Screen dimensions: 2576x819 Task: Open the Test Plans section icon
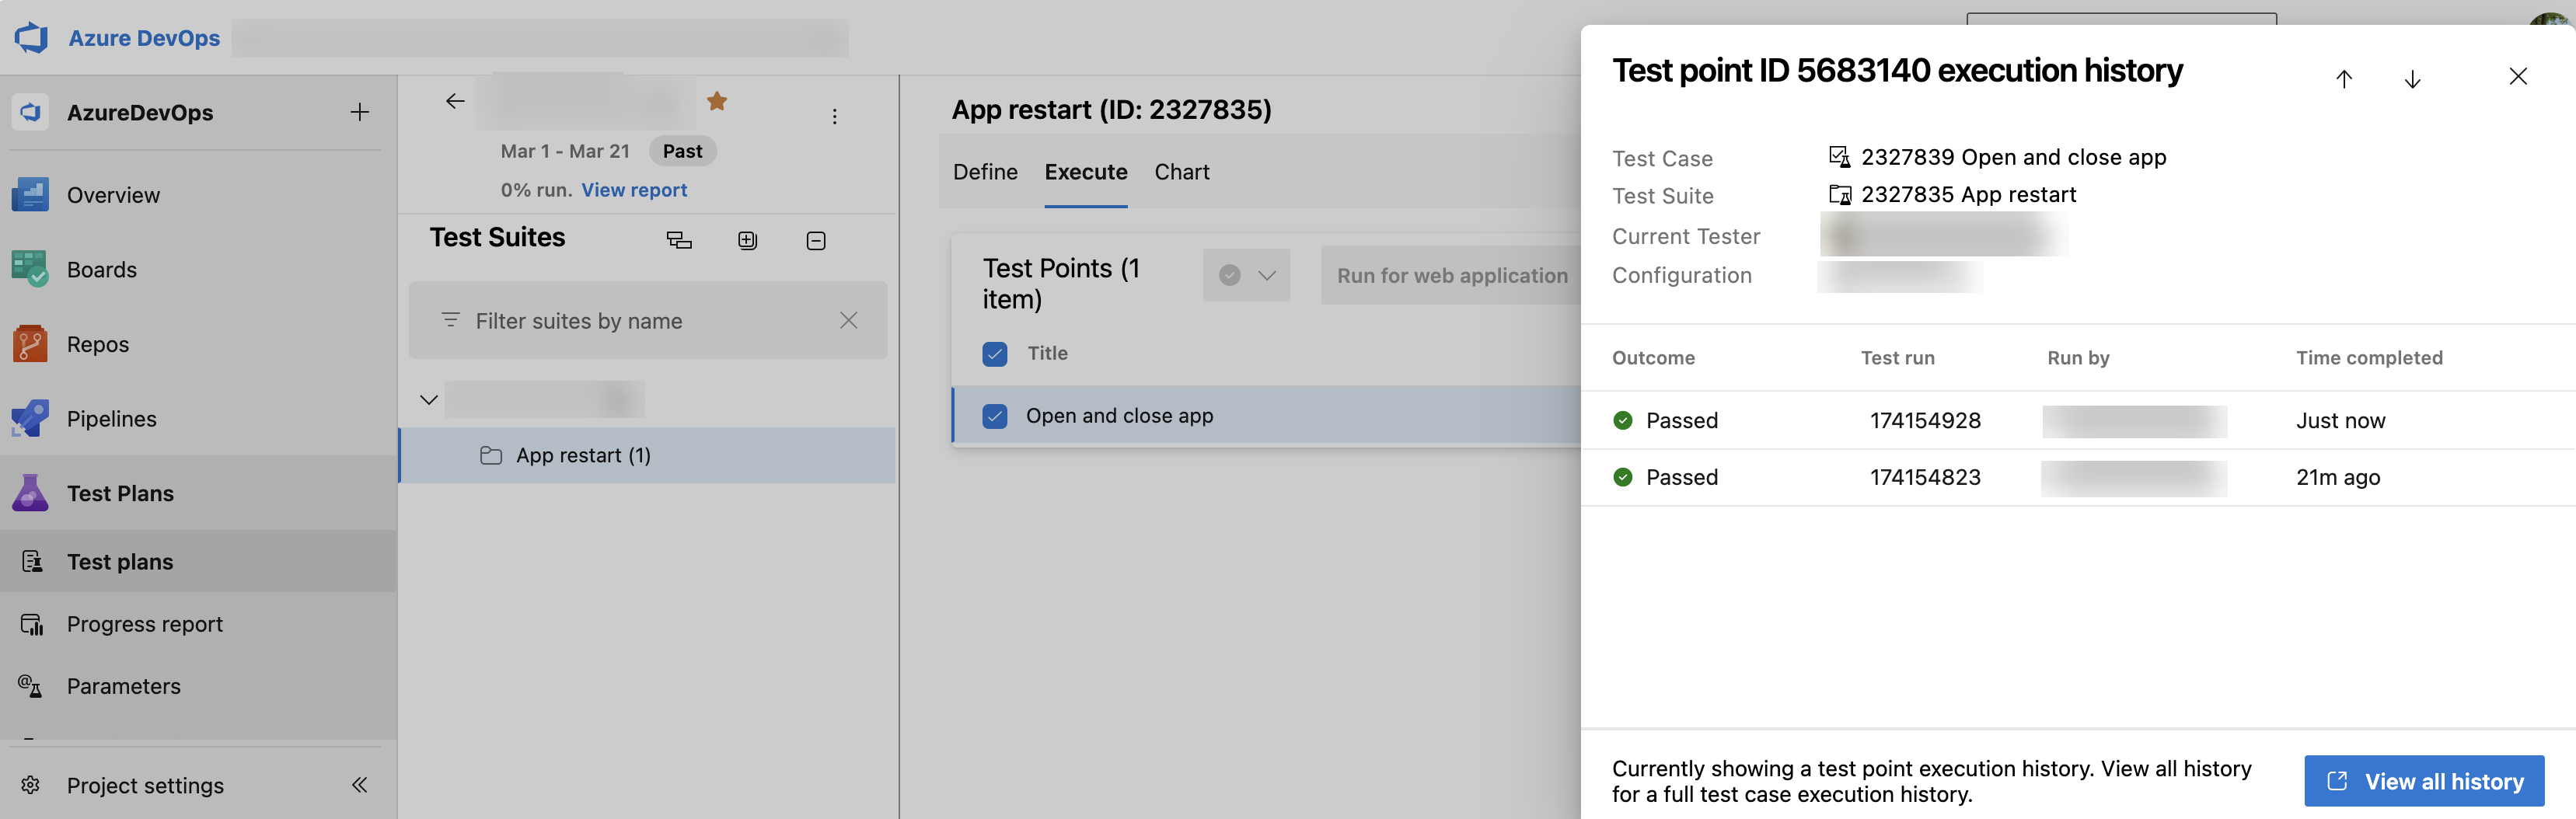(31, 492)
